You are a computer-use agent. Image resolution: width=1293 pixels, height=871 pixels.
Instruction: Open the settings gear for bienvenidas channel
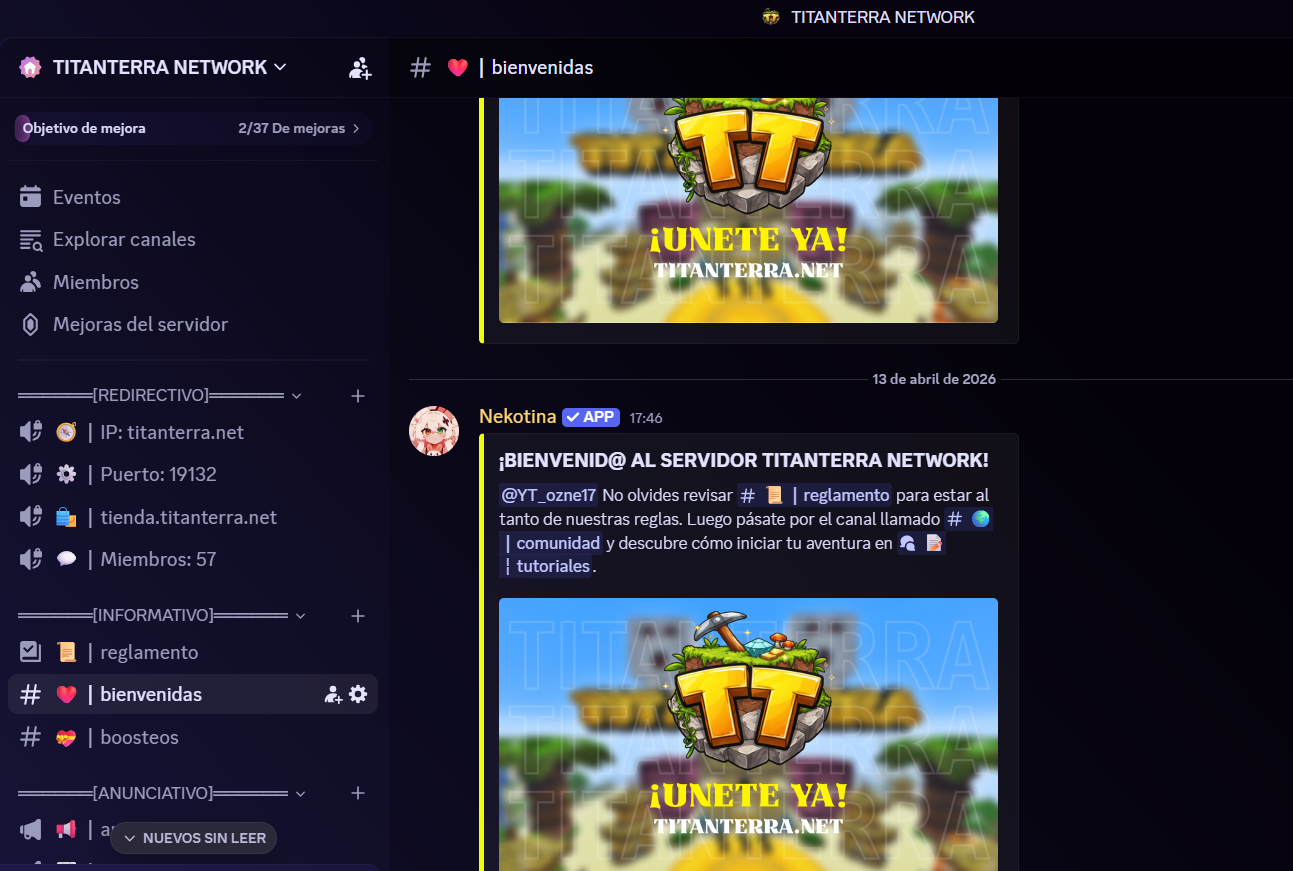[x=358, y=694]
